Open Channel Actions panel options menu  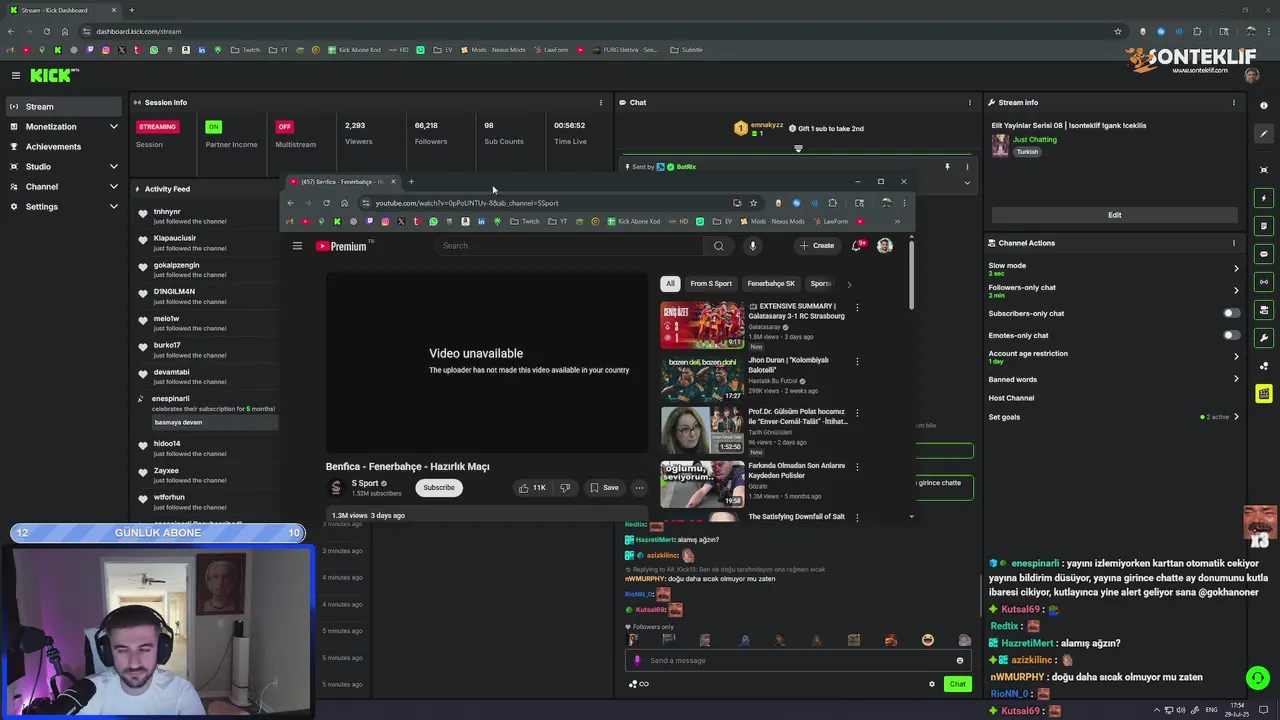click(1234, 243)
